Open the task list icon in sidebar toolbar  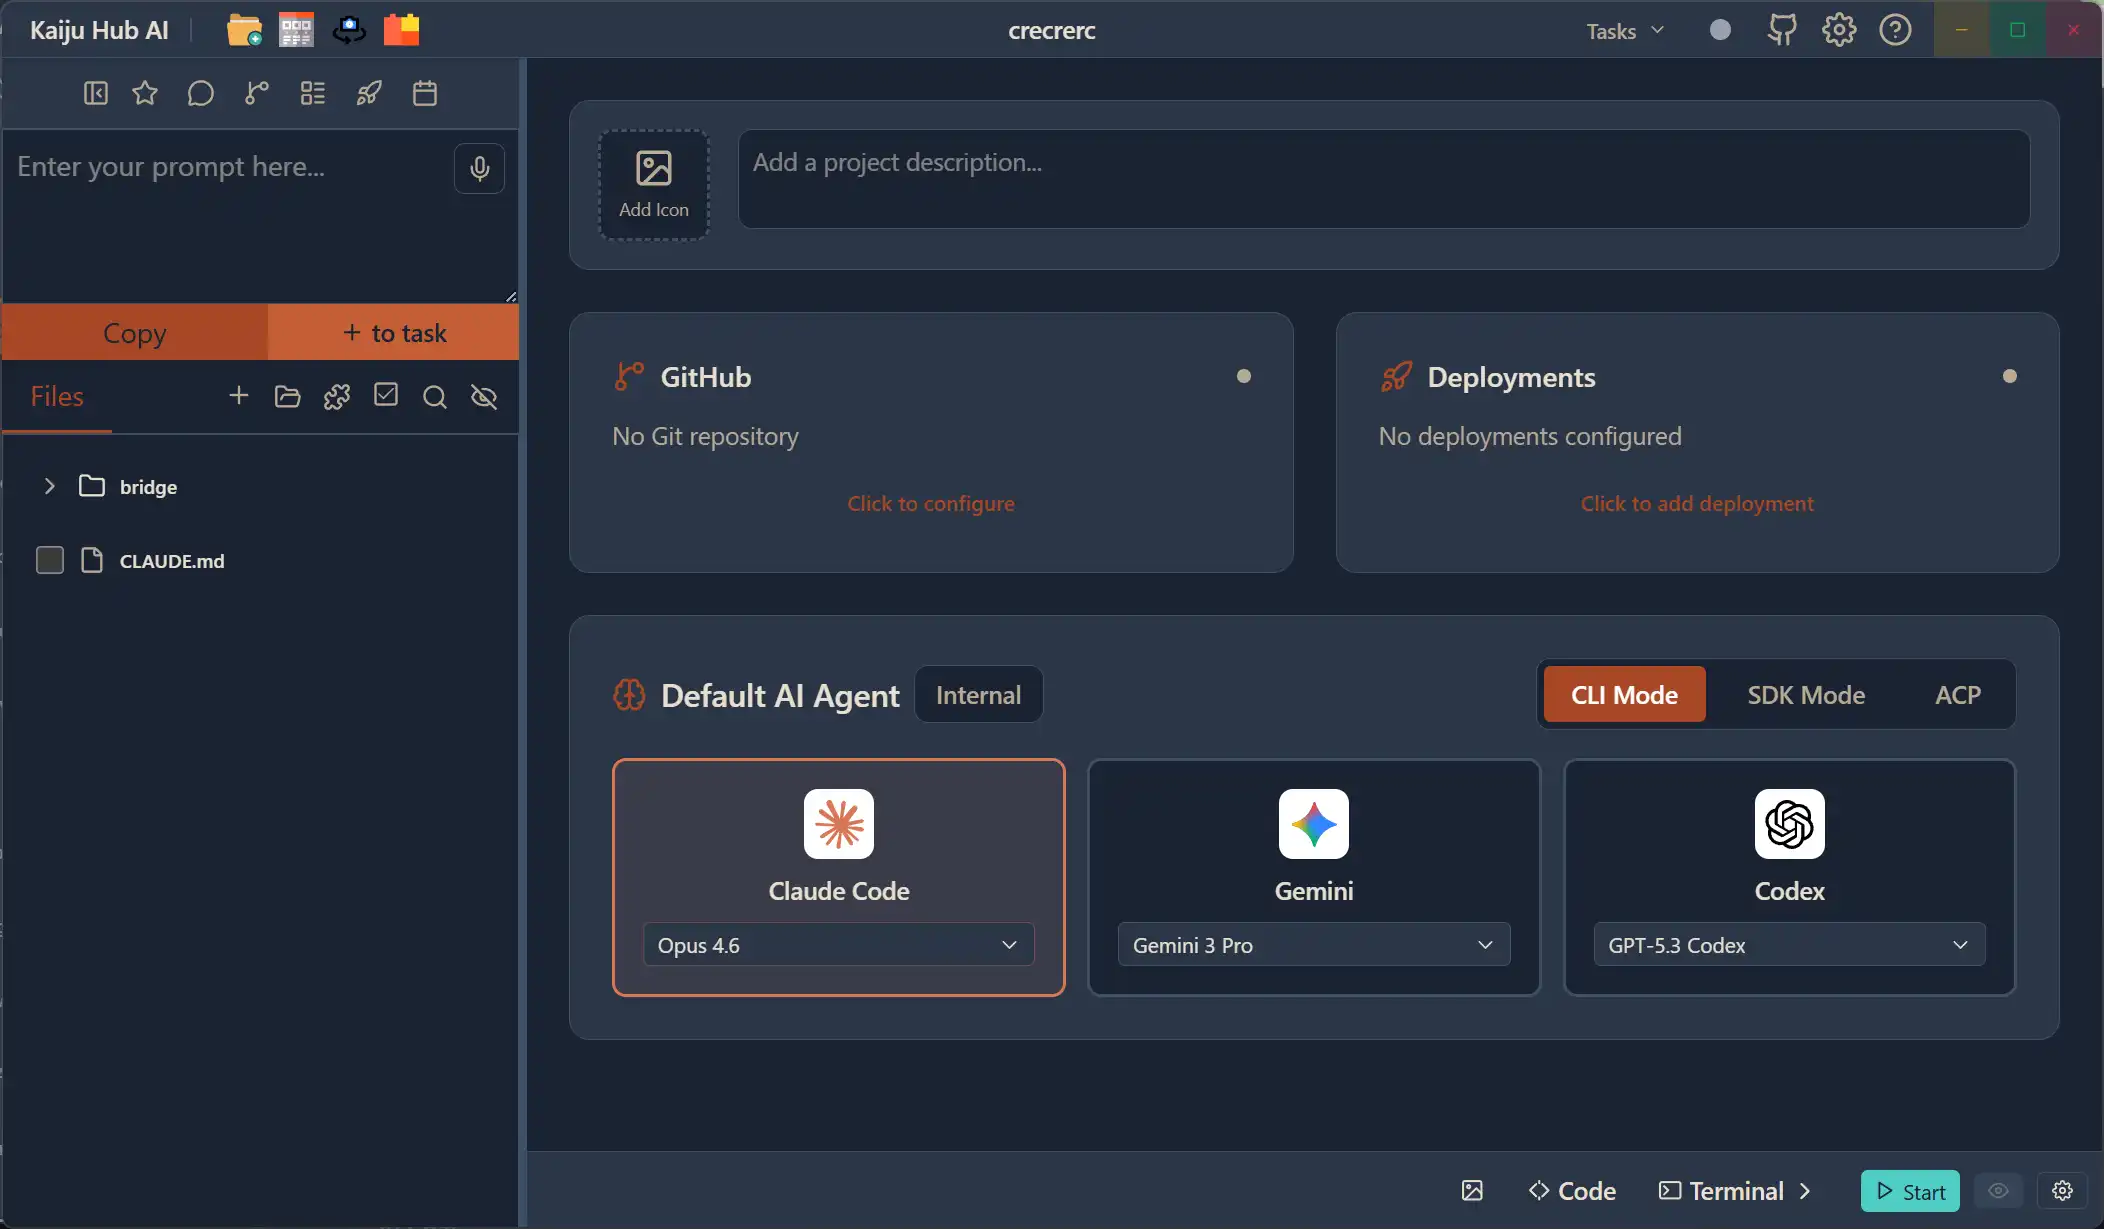click(x=313, y=93)
